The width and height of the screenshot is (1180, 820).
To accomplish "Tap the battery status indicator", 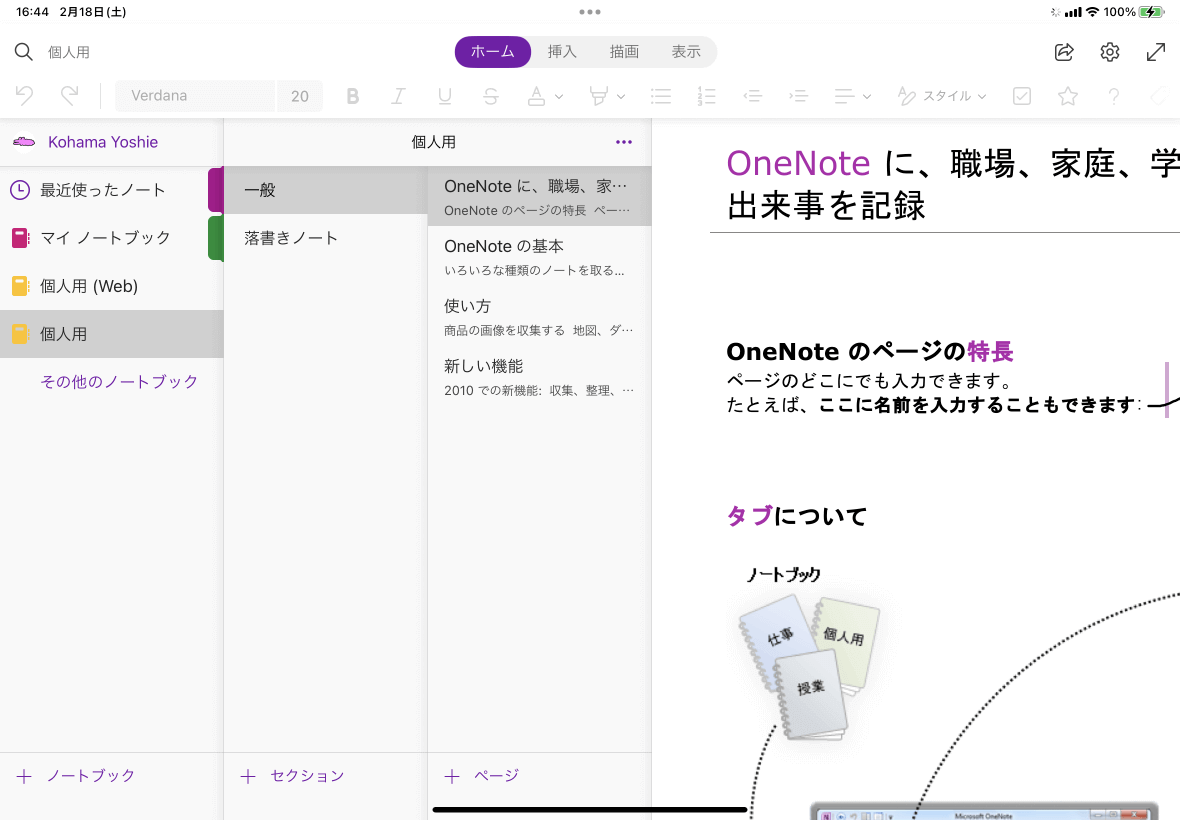I will 1151,12.
